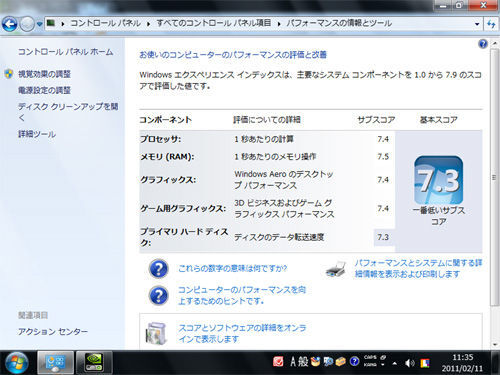Click the Back navigation arrow button
This screenshot has height=375, width=500.
coord(9,24)
